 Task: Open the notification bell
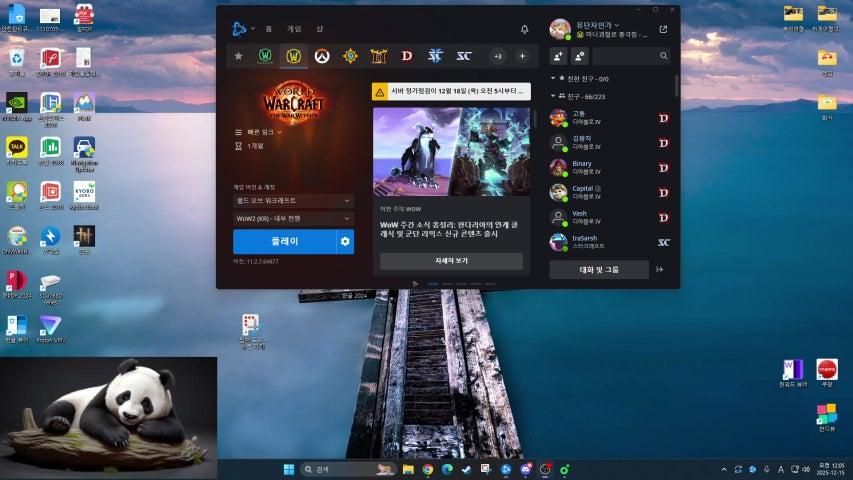click(x=524, y=29)
